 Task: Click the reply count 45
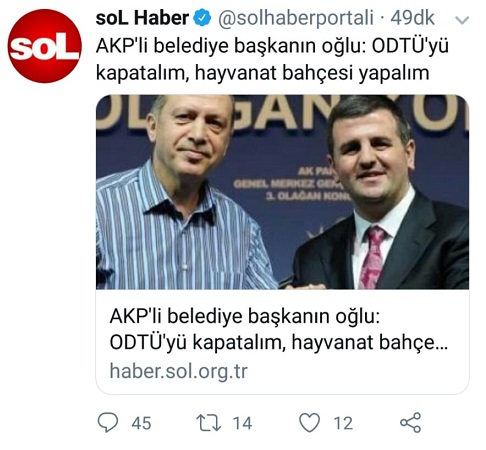[x=141, y=423]
